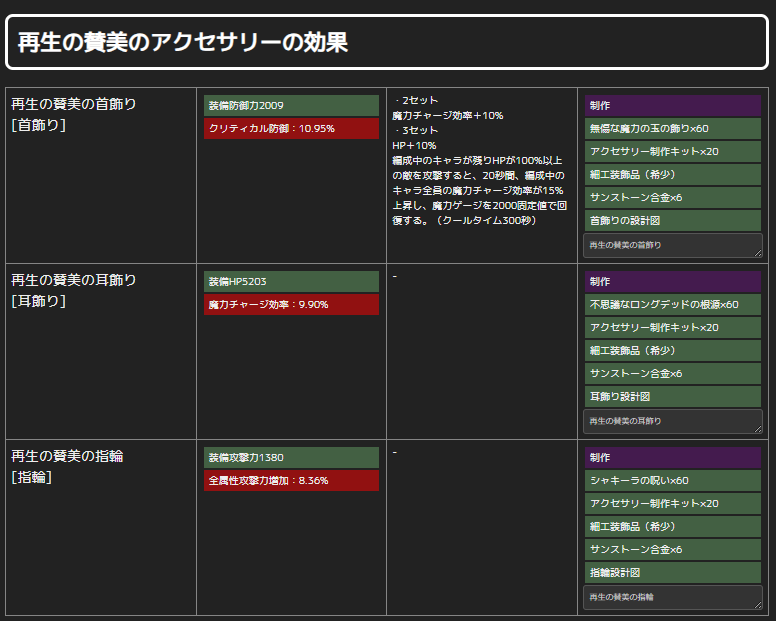Image resolution: width=776 pixels, height=621 pixels.
Task: Click the red stat クリティカル防御：10.95%
Action: pyautogui.click(x=291, y=129)
